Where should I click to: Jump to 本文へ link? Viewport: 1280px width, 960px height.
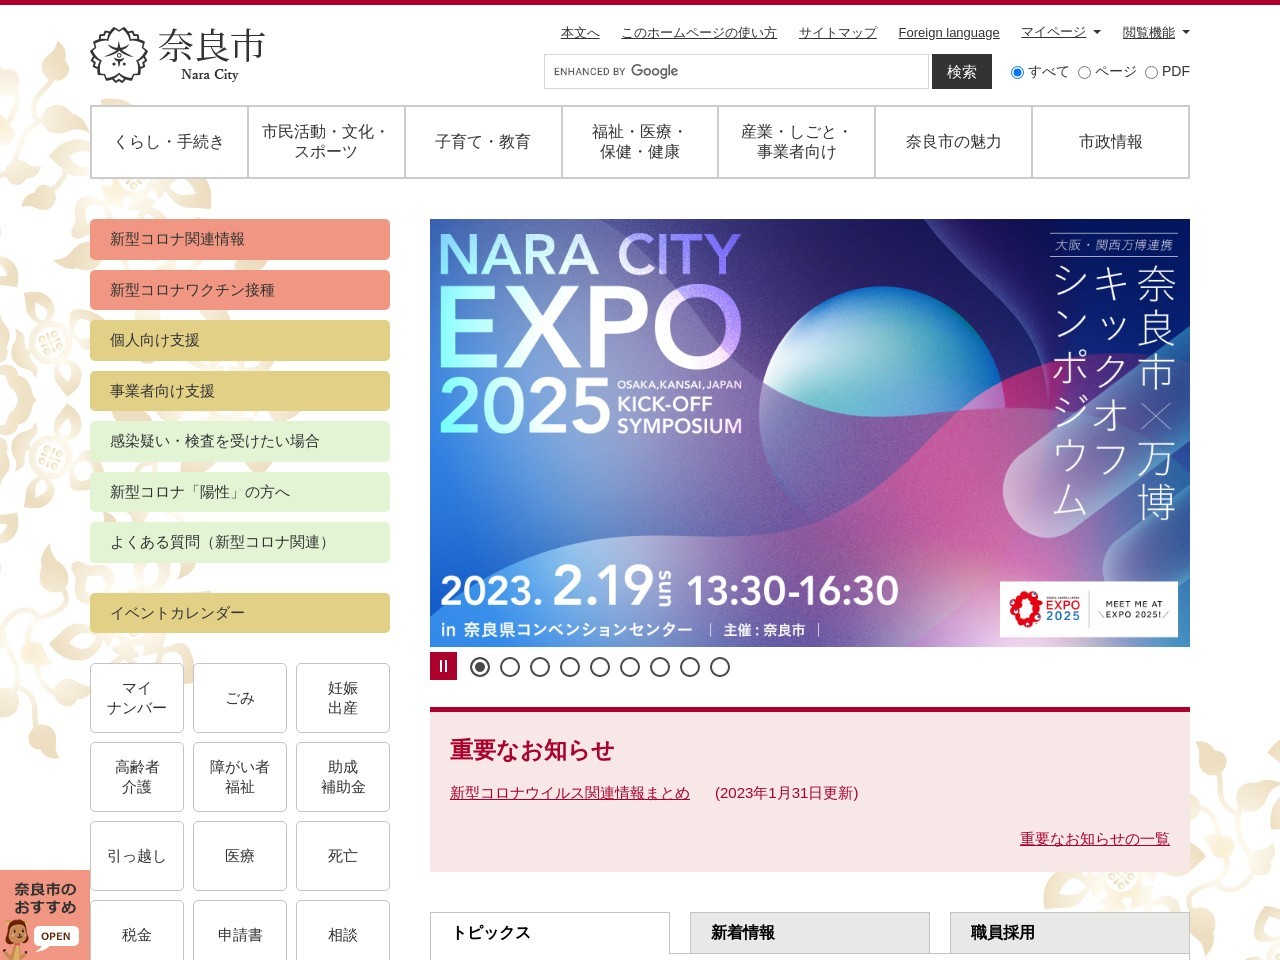[580, 33]
